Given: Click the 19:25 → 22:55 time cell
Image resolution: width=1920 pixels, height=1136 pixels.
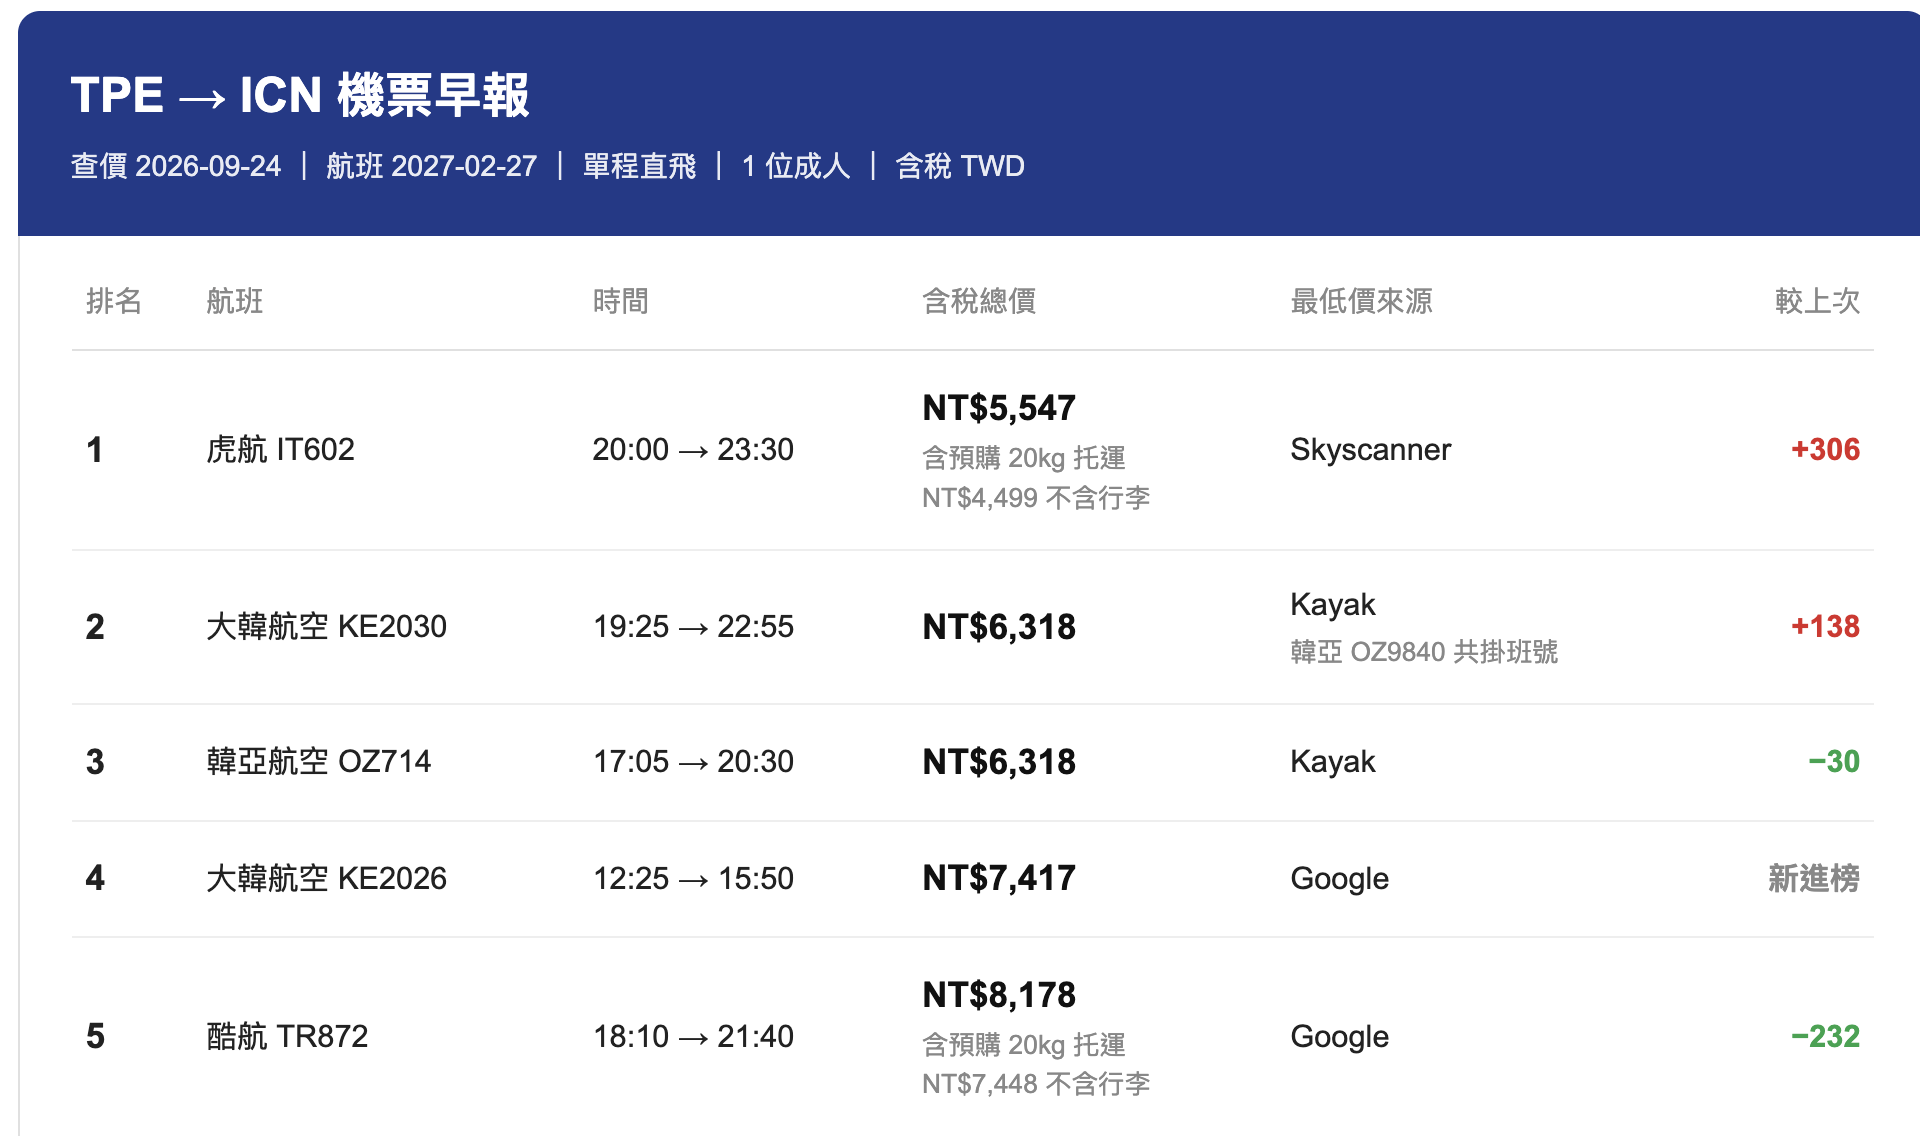Looking at the screenshot, I should pyautogui.click(x=693, y=627).
